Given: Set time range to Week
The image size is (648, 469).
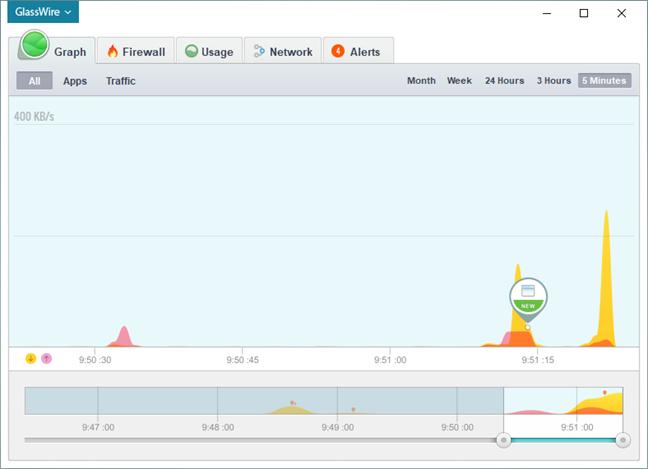Looking at the screenshot, I should tap(459, 81).
